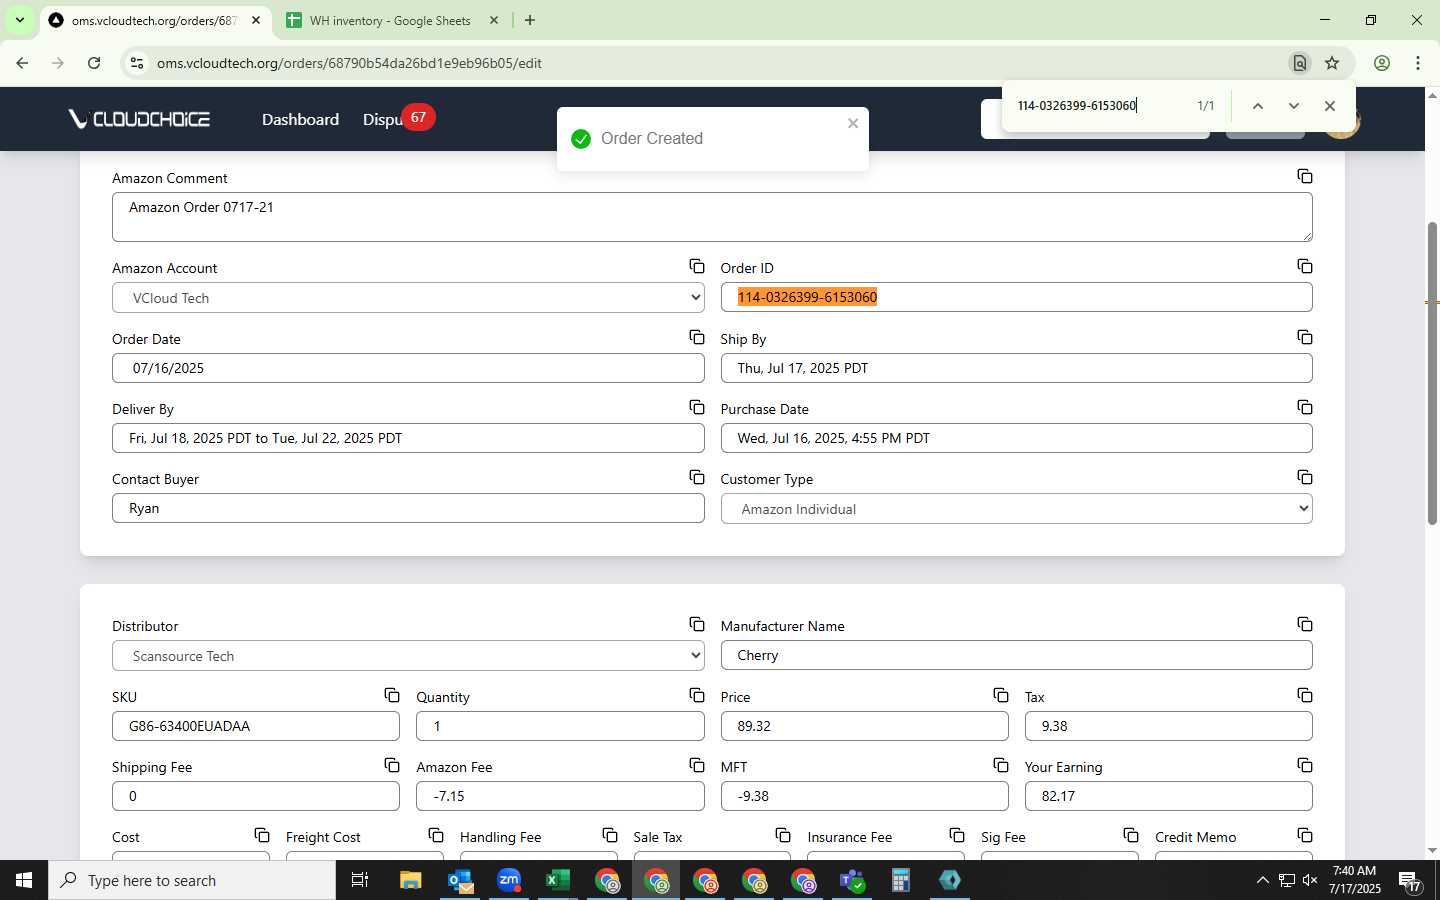1440x900 pixels.
Task: Click the Contact Buyer field with Ryan
Action: click(408, 508)
